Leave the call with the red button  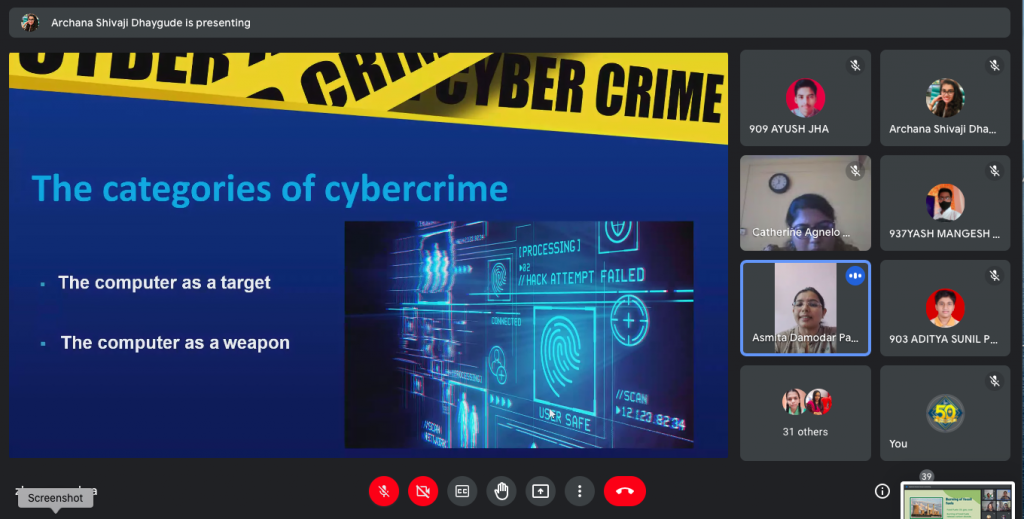(625, 491)
